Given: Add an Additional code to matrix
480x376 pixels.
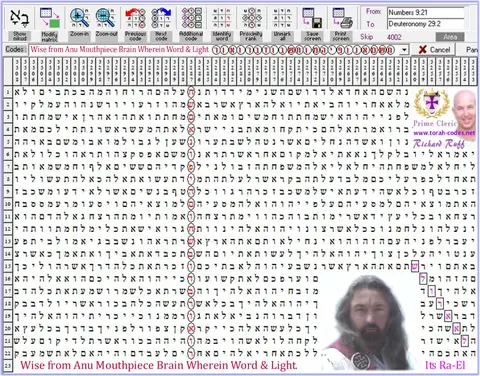Looking at the screenshot, I should [191, 24].
